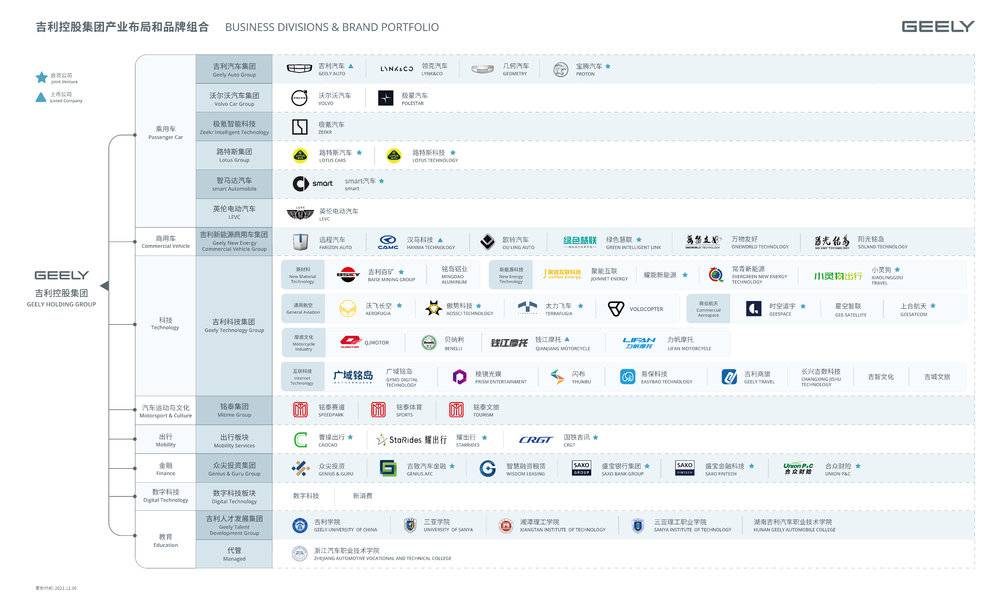Viewport: 1000px width, 607px height.
Task: Click the GEELY logo at top right
Action: [938, 26]
